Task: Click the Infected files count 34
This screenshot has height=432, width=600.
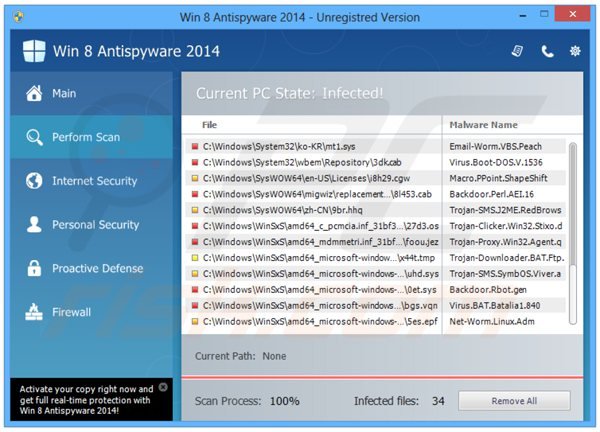Action: [438, 401]
